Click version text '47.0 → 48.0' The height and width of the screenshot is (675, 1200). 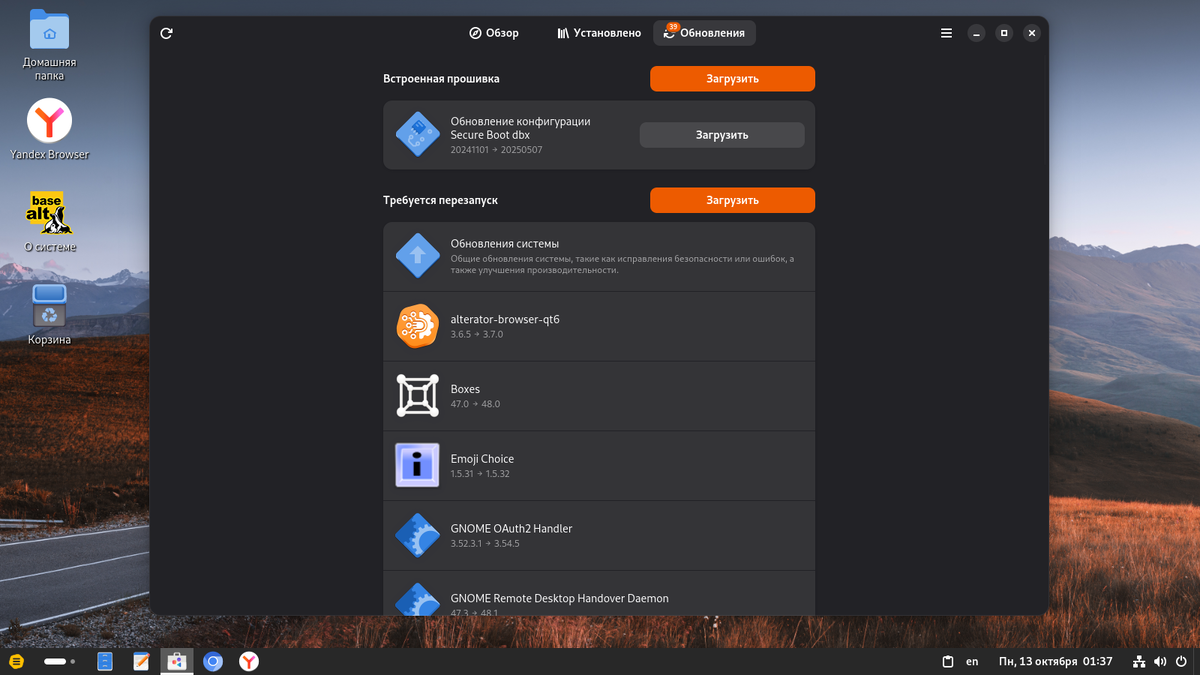(475, 404)
